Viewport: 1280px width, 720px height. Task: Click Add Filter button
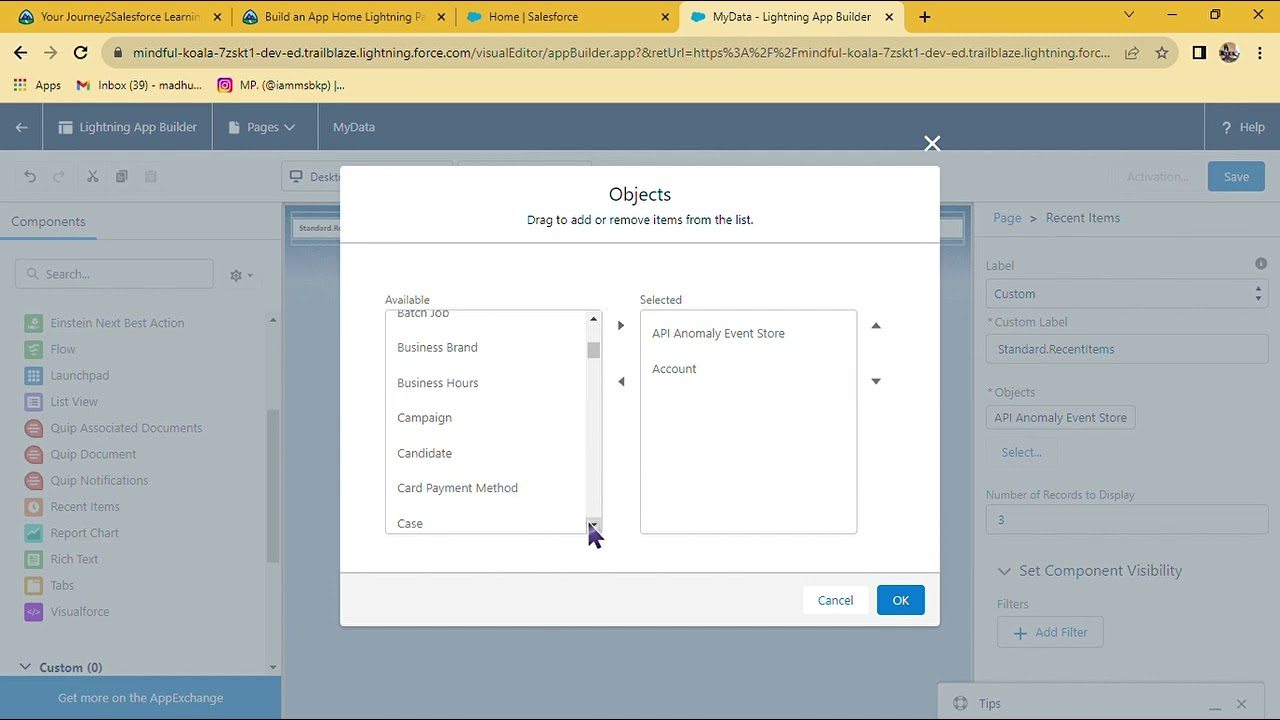point(1050,632)
